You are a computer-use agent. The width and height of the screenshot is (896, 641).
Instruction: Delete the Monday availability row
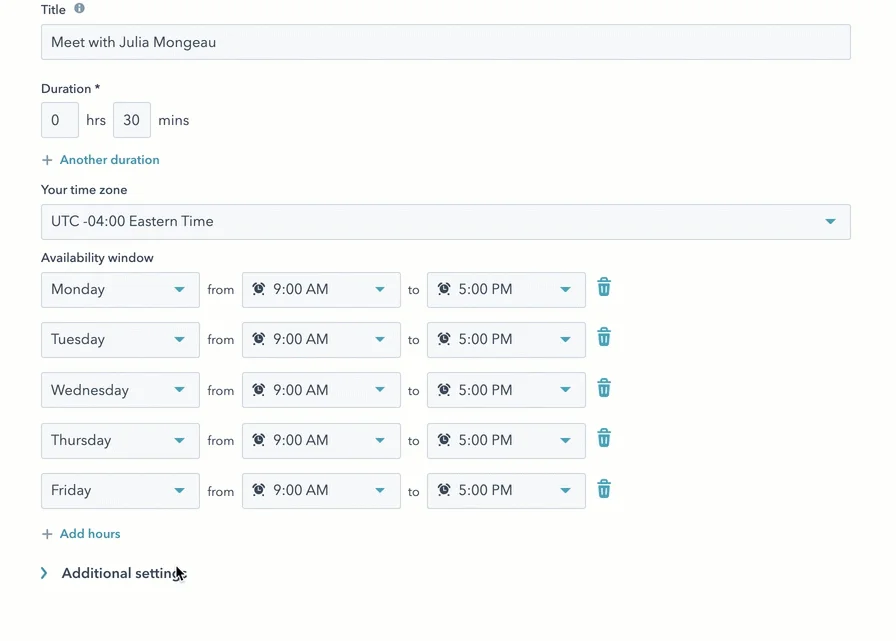(604, 287)
